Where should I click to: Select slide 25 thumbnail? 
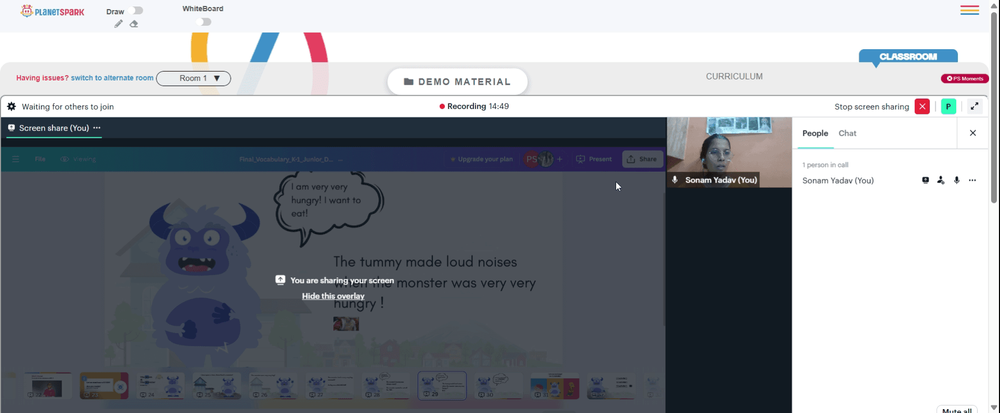(217, 386)
